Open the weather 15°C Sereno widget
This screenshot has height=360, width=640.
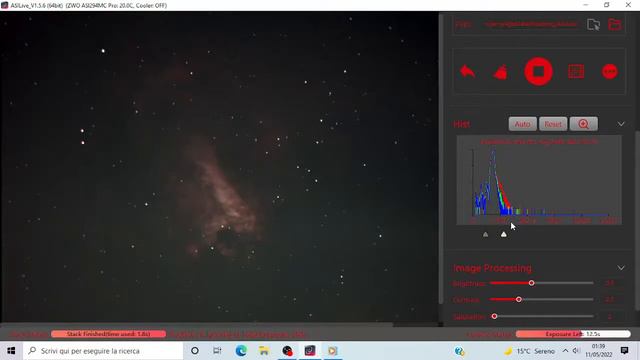(529, 351)
